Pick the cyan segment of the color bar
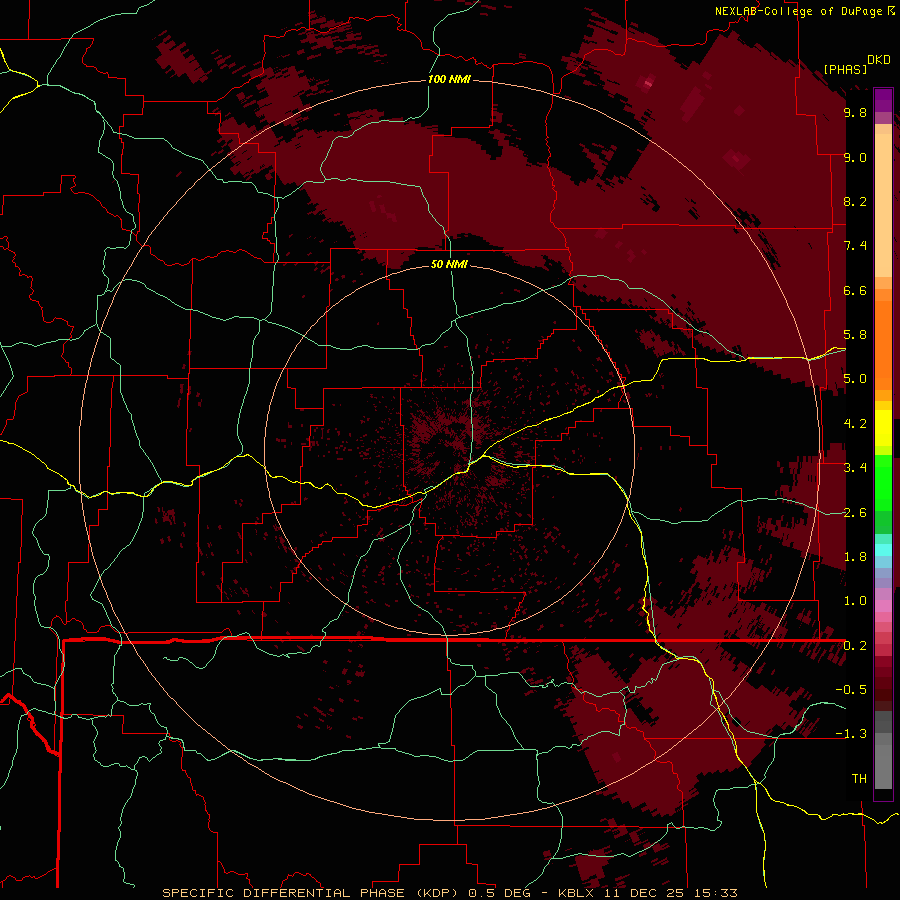This screenshot has height=900, width=900. pyautogui.click(x=883, y=550)
